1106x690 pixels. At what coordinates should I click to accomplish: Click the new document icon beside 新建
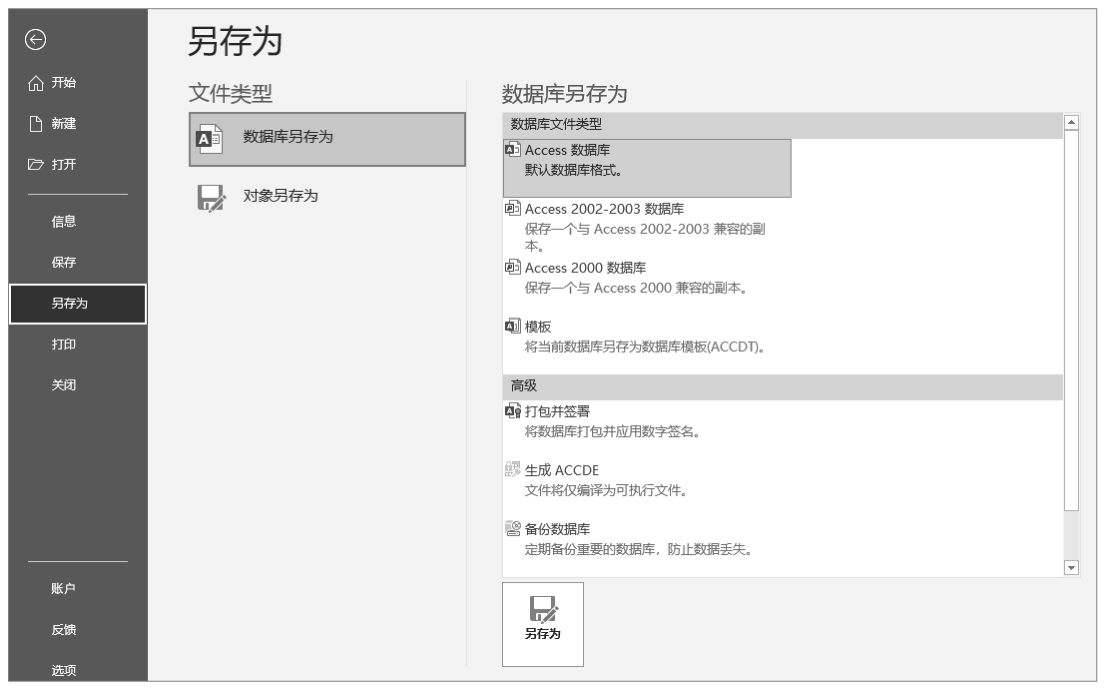(35, 124)
